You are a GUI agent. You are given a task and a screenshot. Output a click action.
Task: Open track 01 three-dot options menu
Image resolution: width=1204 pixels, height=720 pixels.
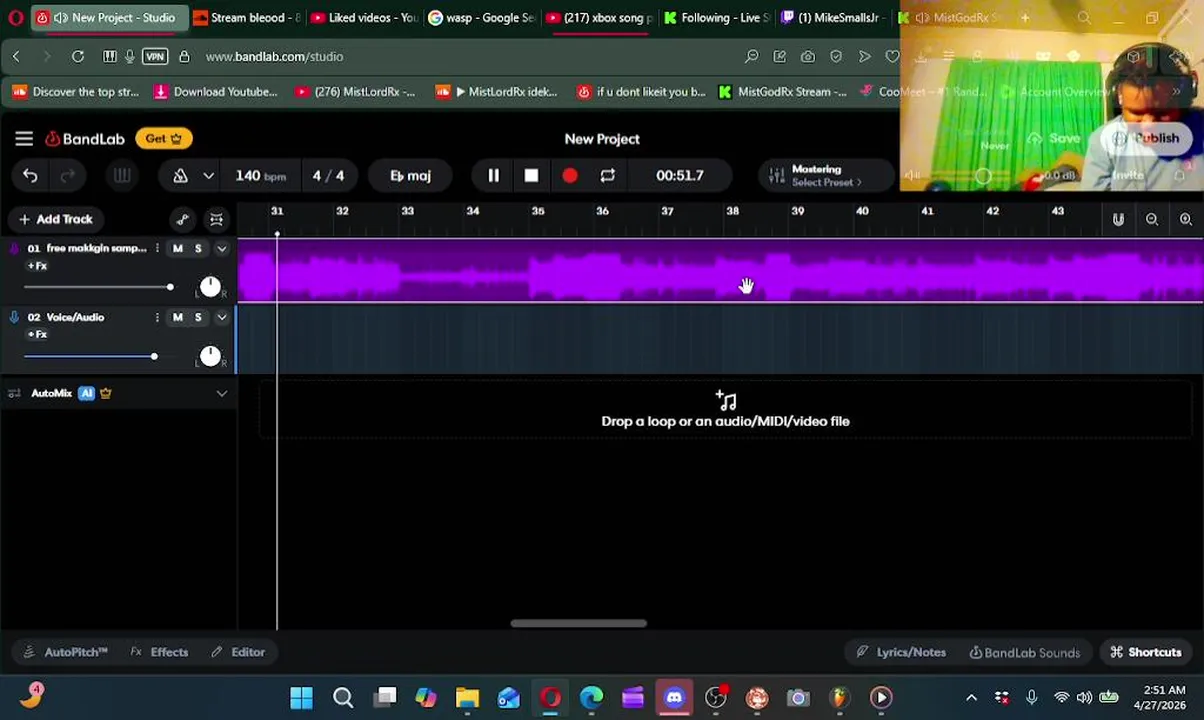click(x=157, y=249)
